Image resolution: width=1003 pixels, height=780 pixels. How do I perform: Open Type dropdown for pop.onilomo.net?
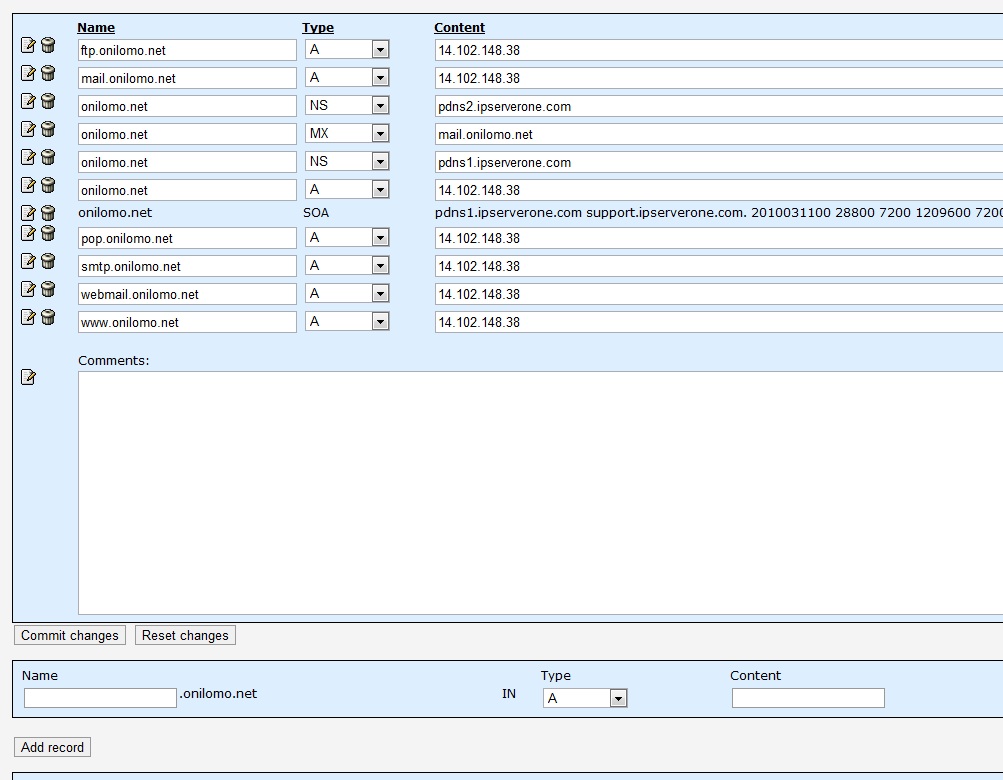pos(347,237)
